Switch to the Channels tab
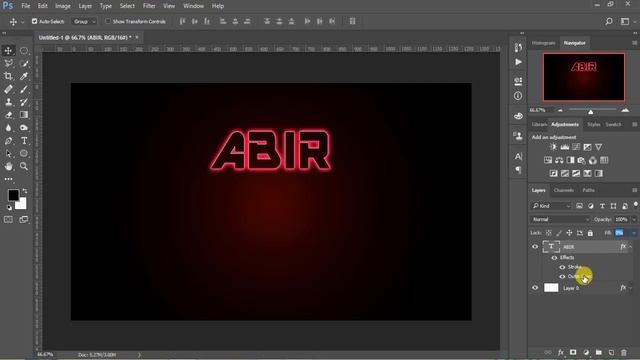The width and height of the screenshot is (640, 360). [x=564, y=190]
